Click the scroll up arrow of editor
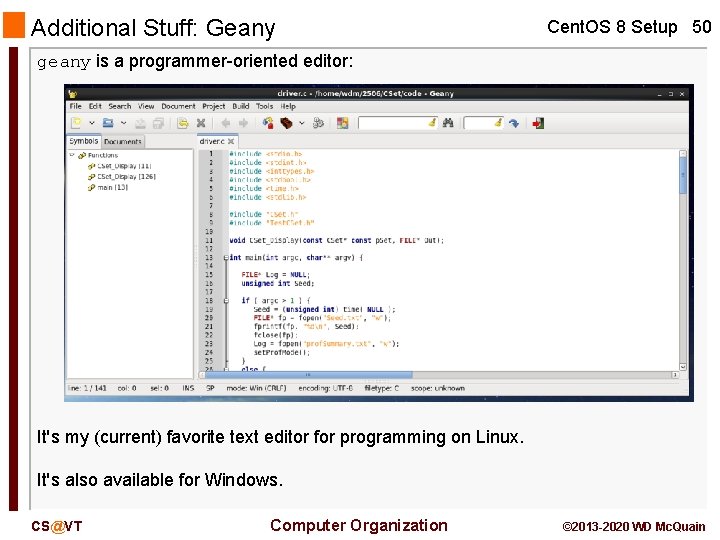This screenshot has height=540, width=720. [683, 154]
